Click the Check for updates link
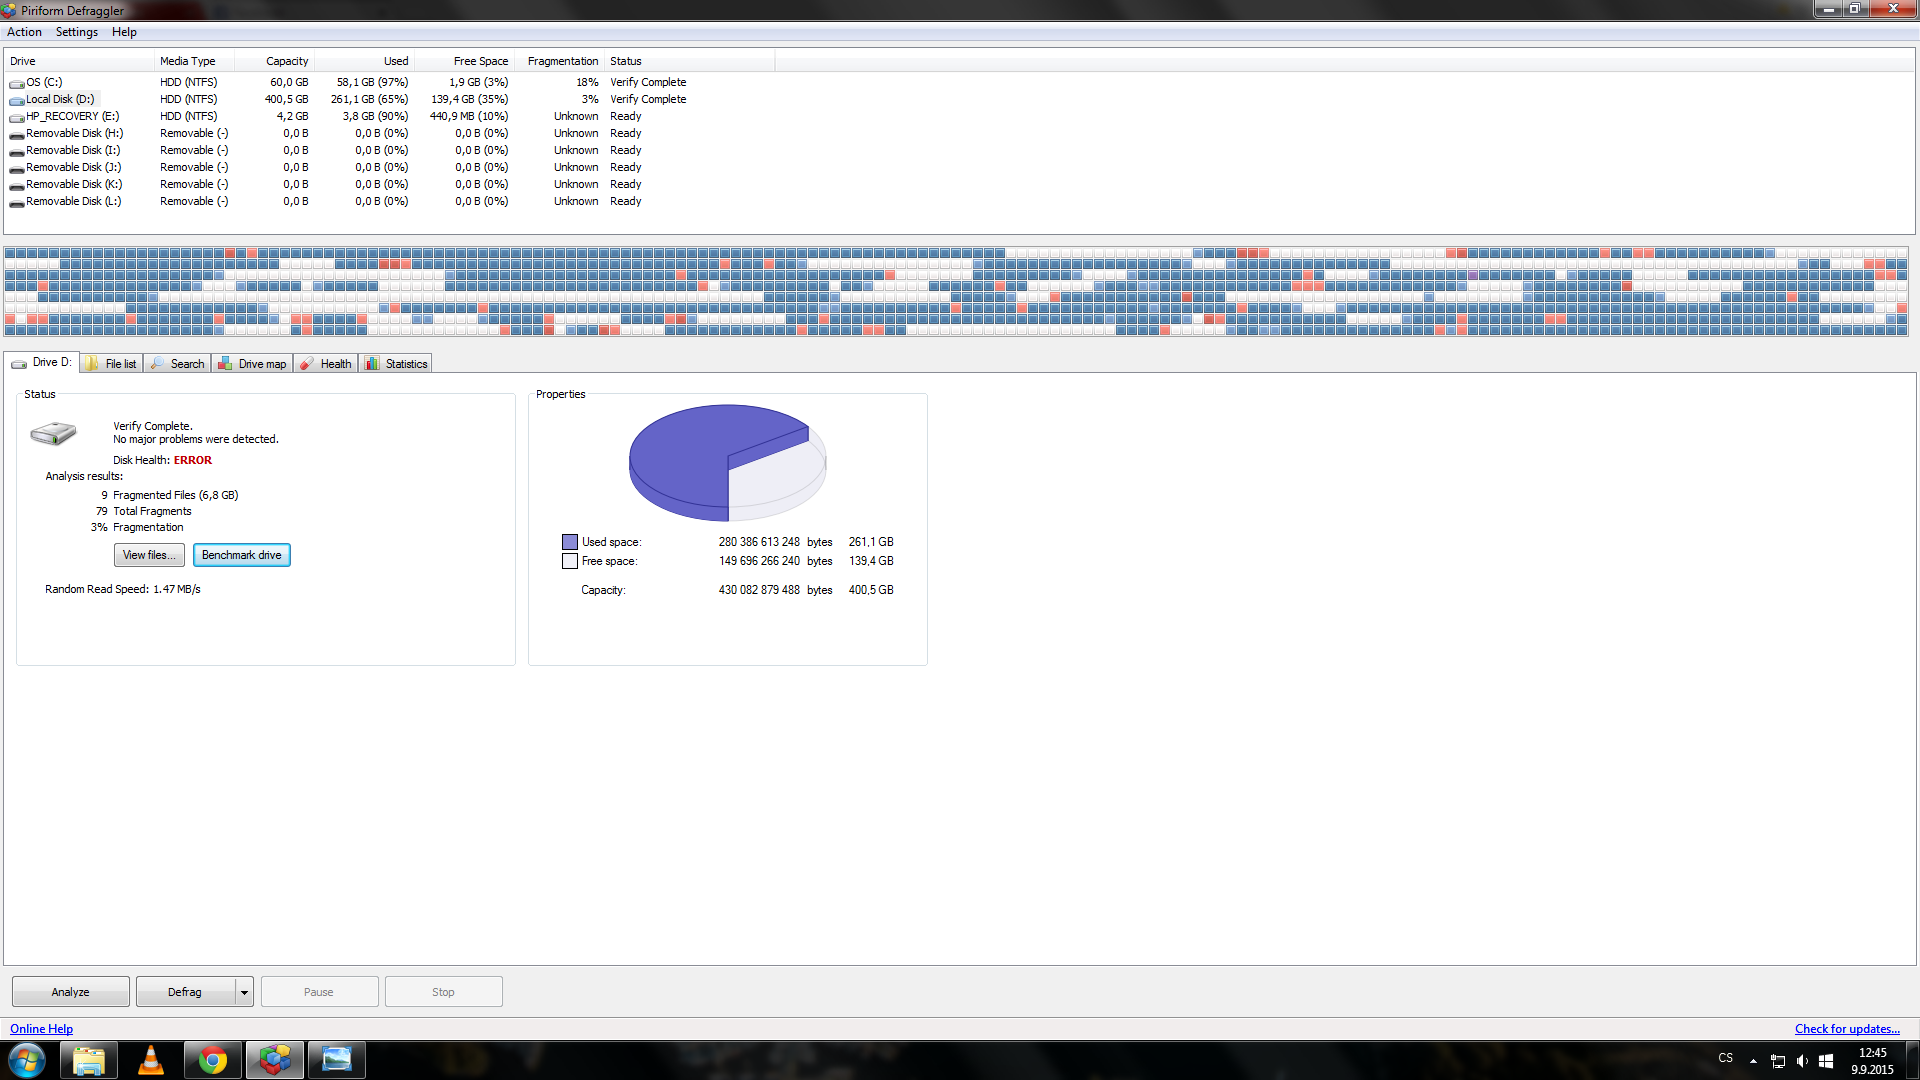The image size is (1920, 1080). point(1846,1028)
